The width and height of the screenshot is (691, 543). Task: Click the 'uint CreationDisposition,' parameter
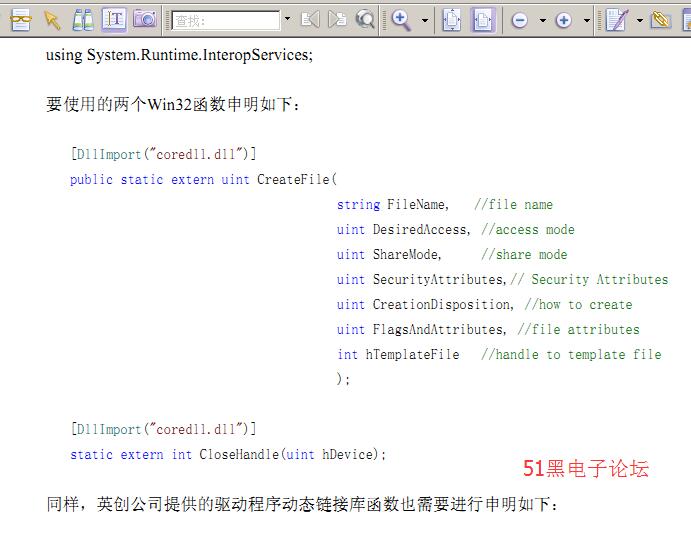tap(425, 305)
